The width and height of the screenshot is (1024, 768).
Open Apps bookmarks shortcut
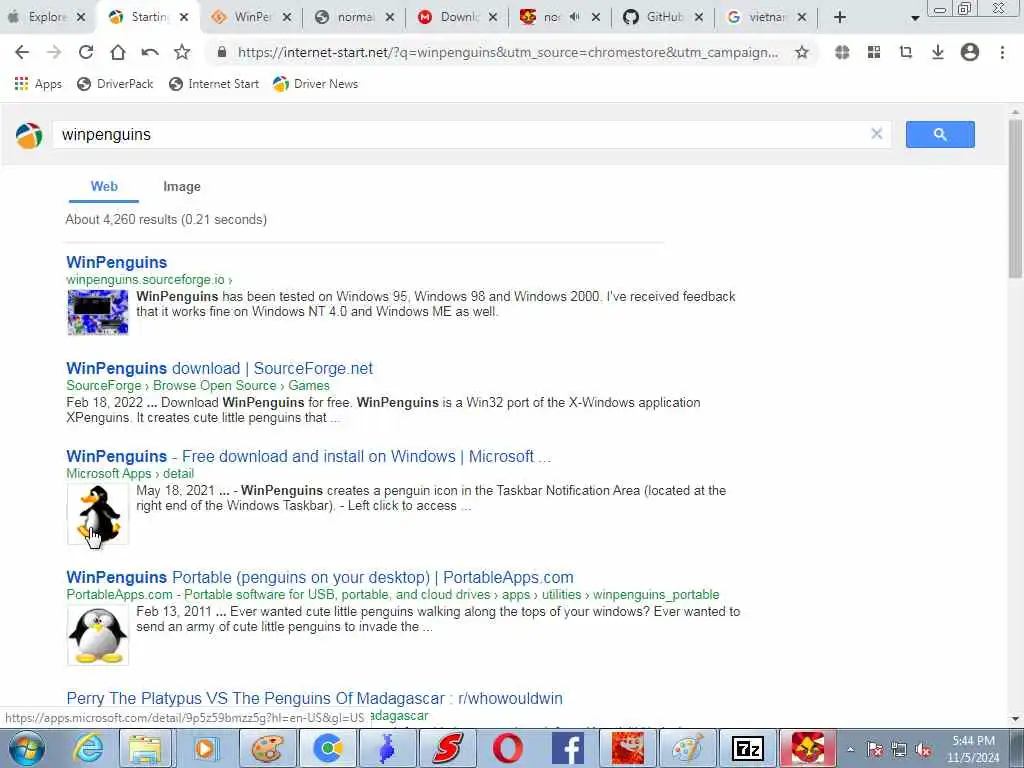click(38, 84)
